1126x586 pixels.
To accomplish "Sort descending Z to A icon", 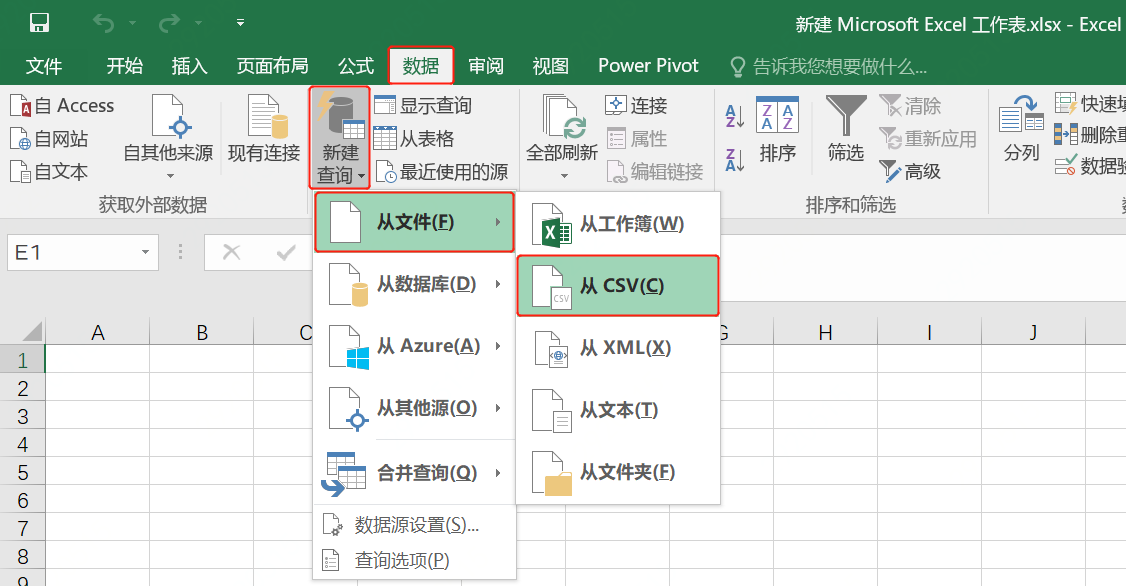I will point(734,160).
